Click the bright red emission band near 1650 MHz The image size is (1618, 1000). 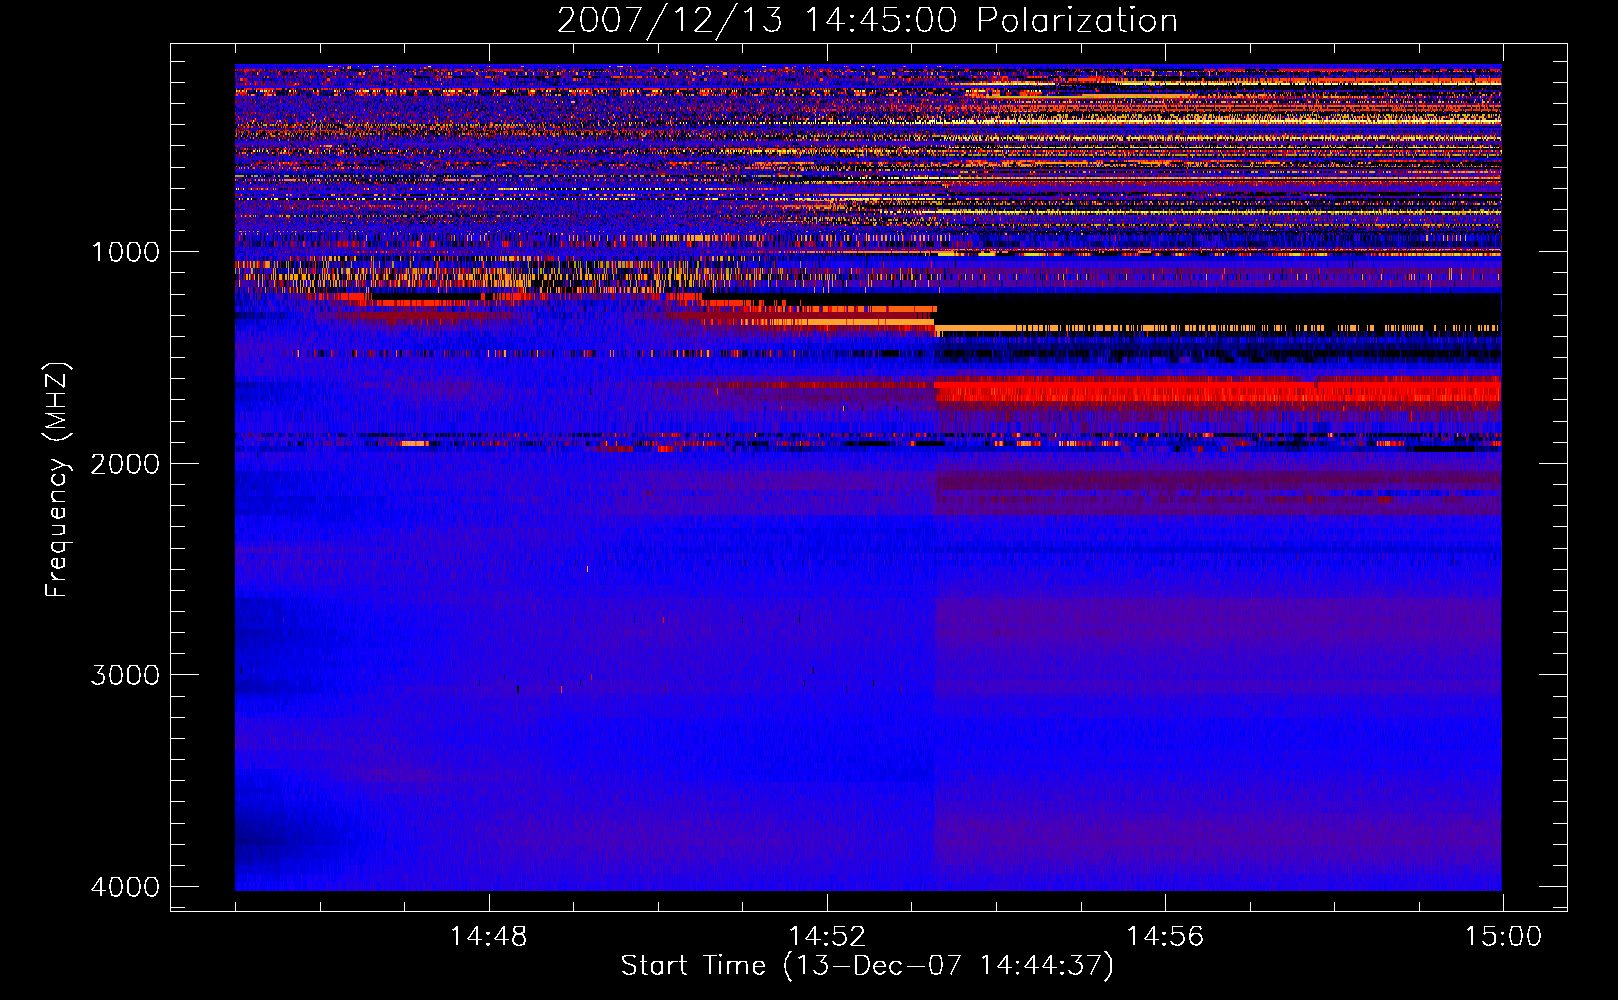(x=1218, y=389)
